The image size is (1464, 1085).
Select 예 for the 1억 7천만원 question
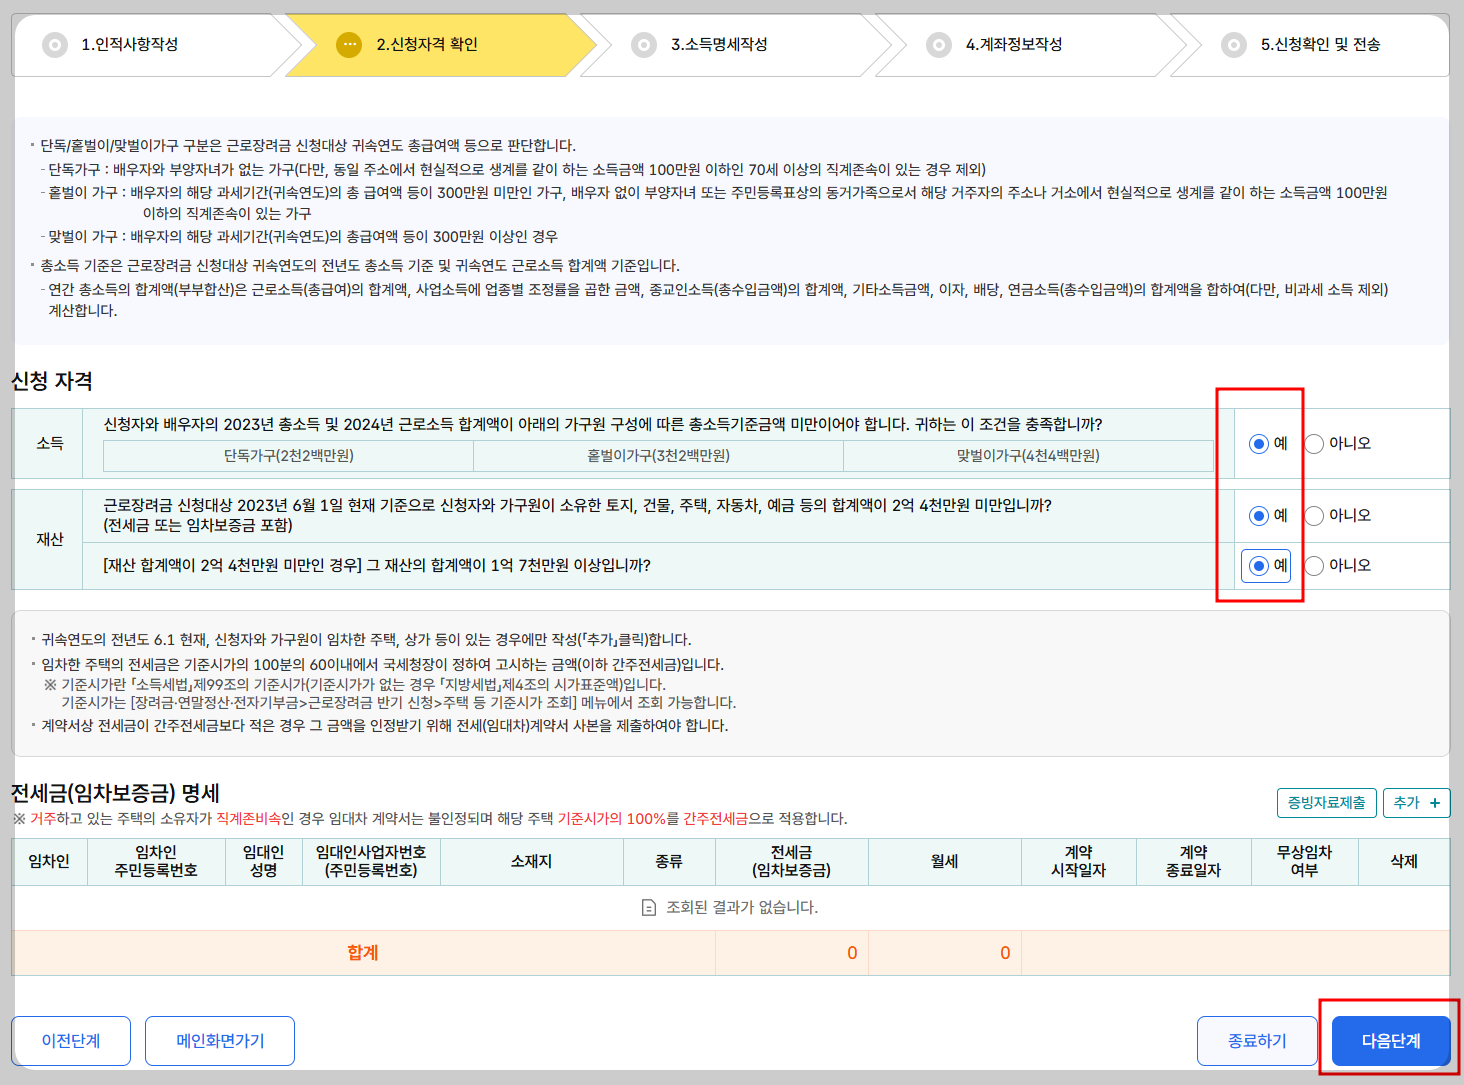point(1259,565)
